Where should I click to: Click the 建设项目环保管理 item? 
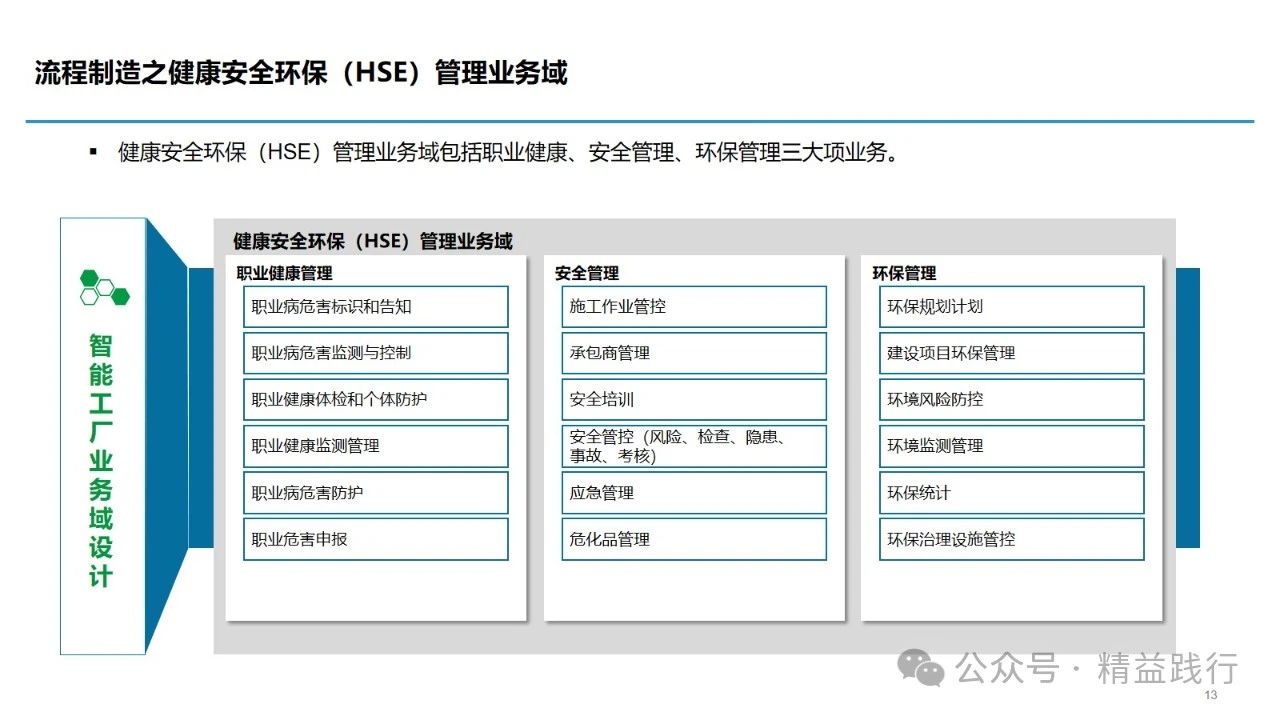point(1011,353)
